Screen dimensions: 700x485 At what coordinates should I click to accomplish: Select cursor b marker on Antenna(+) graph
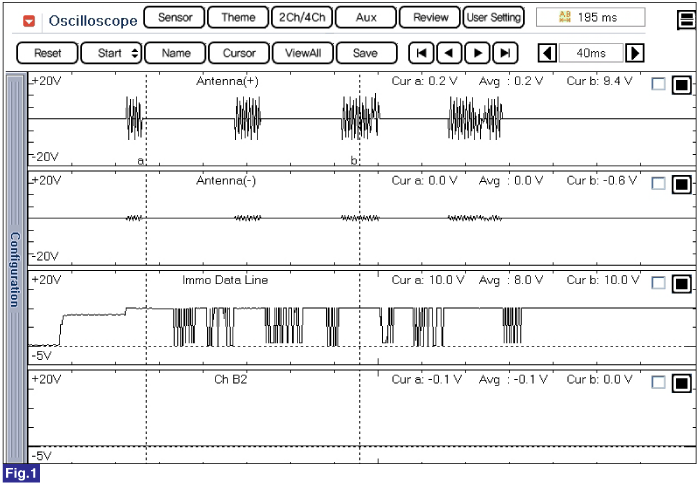tap(354, 160)
